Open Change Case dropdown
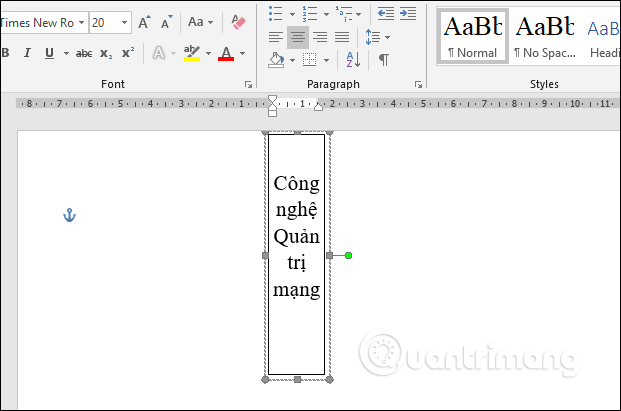The image size is (621, 411). [200, 22]
